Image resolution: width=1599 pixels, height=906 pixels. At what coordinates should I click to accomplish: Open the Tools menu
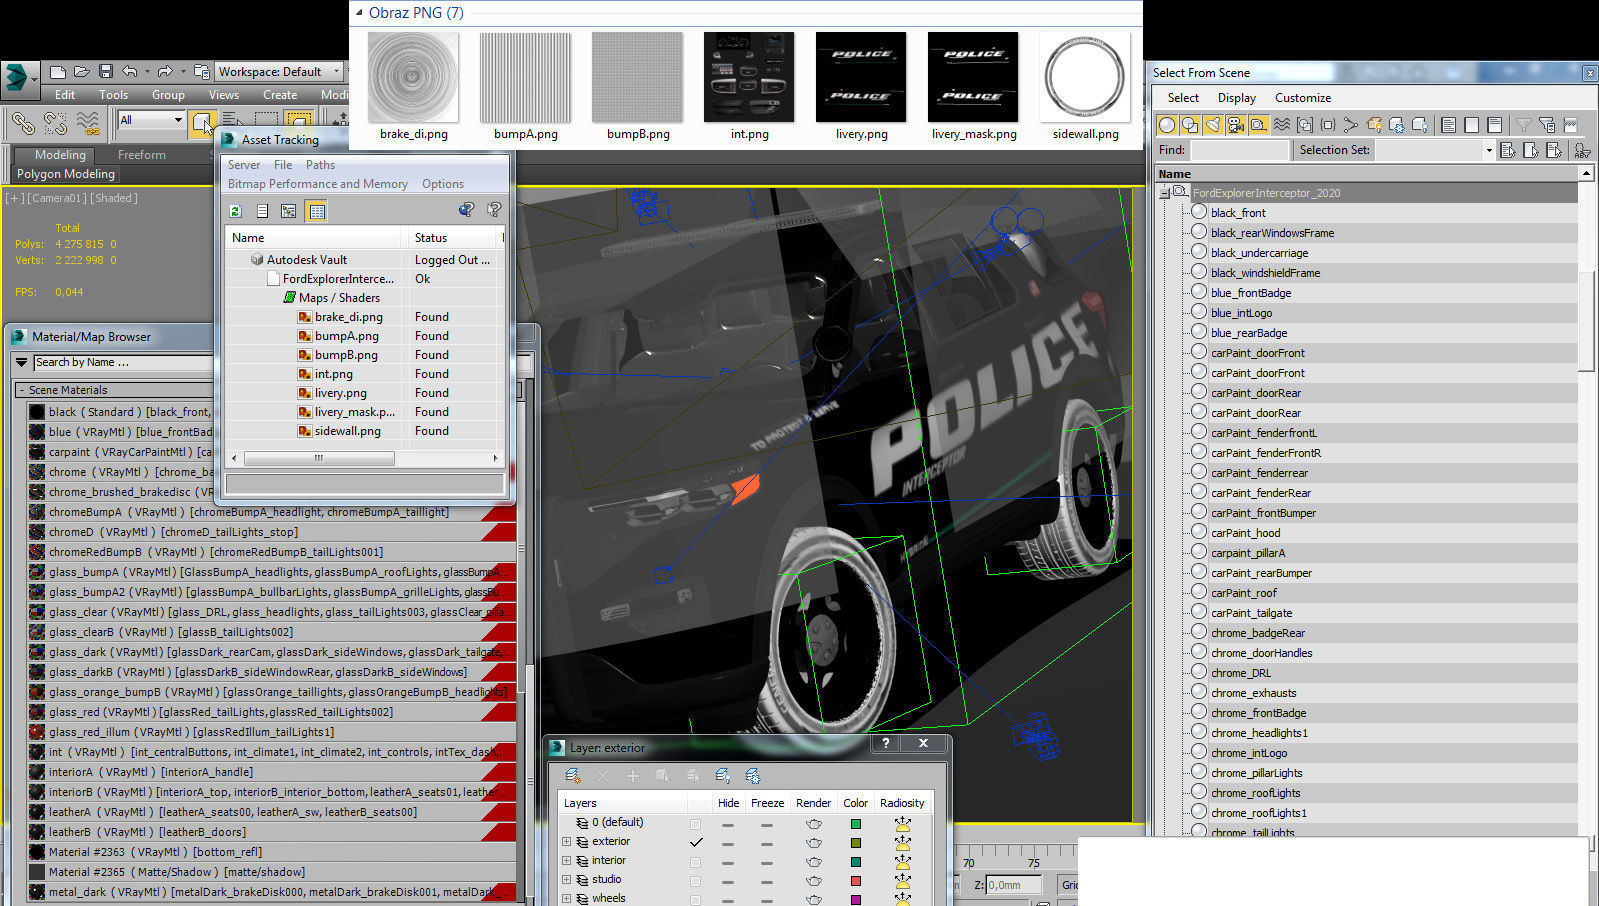[113, 95]
